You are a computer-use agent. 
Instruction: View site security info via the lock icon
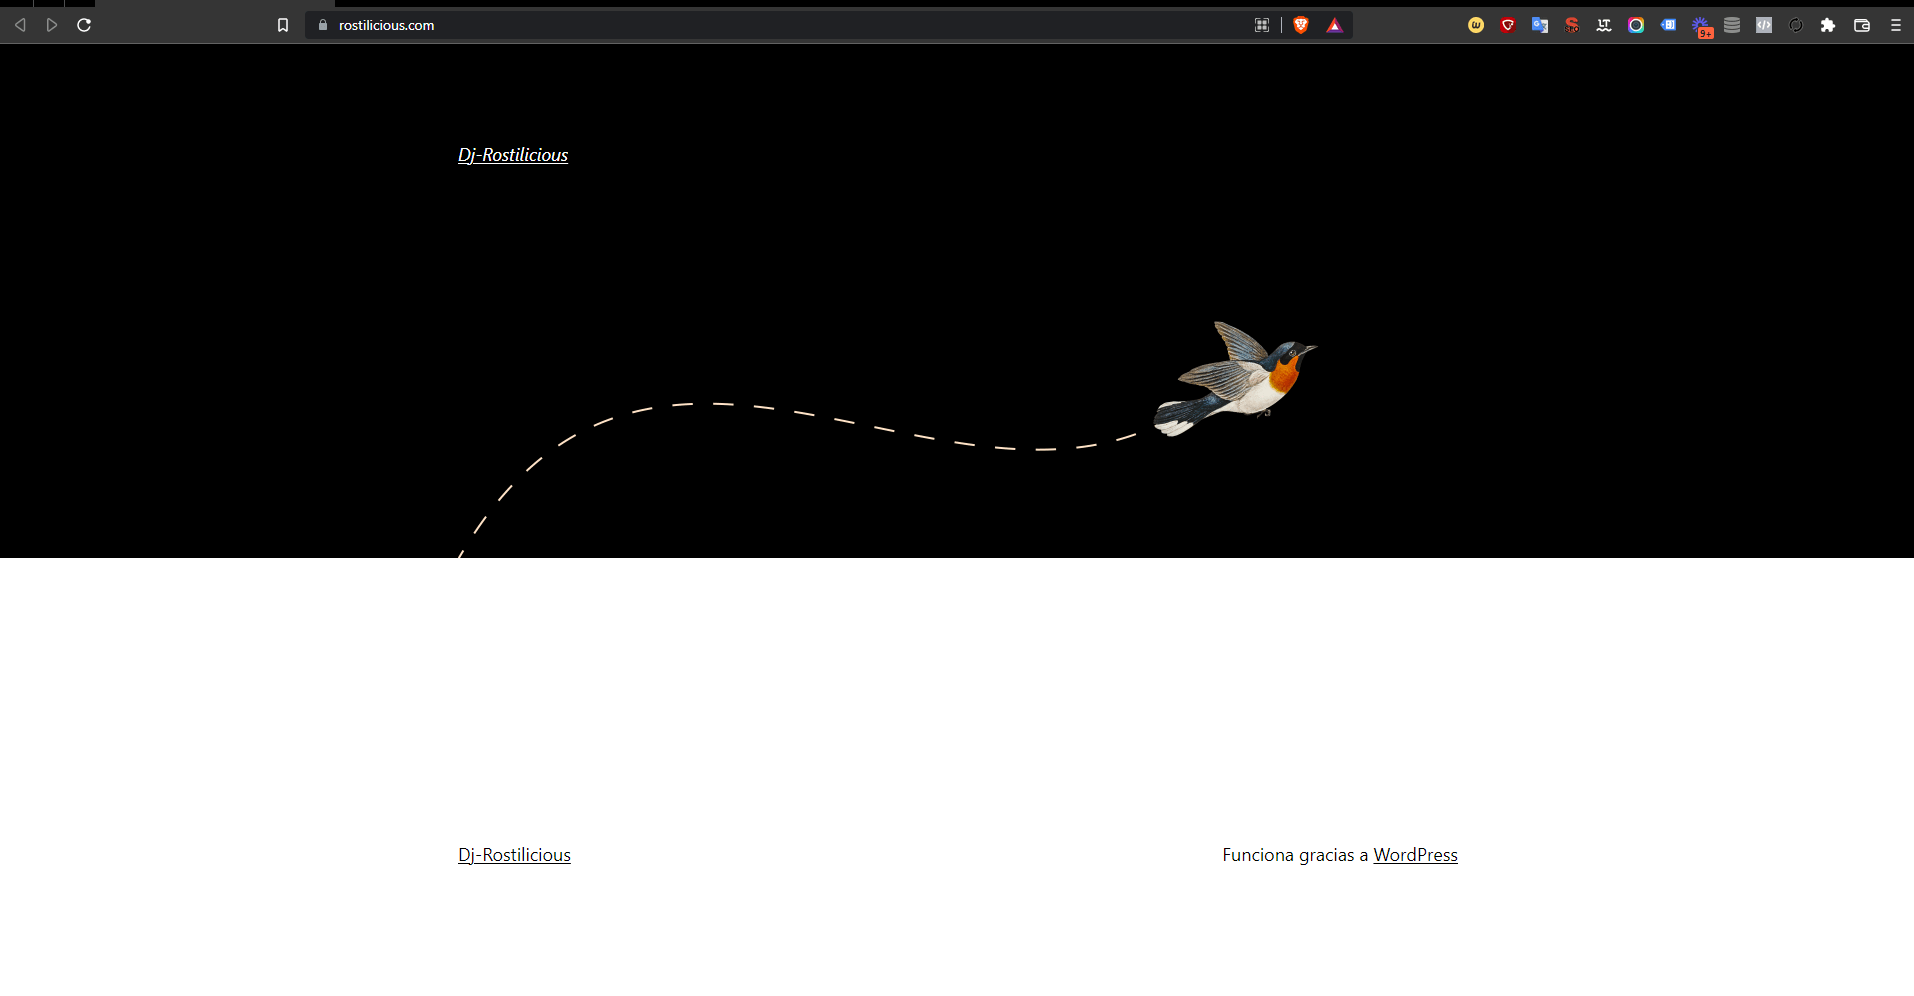(322, 25)
